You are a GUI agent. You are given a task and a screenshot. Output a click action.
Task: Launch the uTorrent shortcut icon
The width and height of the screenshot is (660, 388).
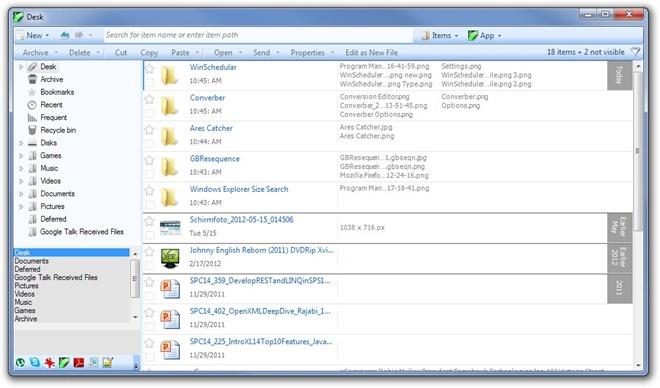click(20, 362)
